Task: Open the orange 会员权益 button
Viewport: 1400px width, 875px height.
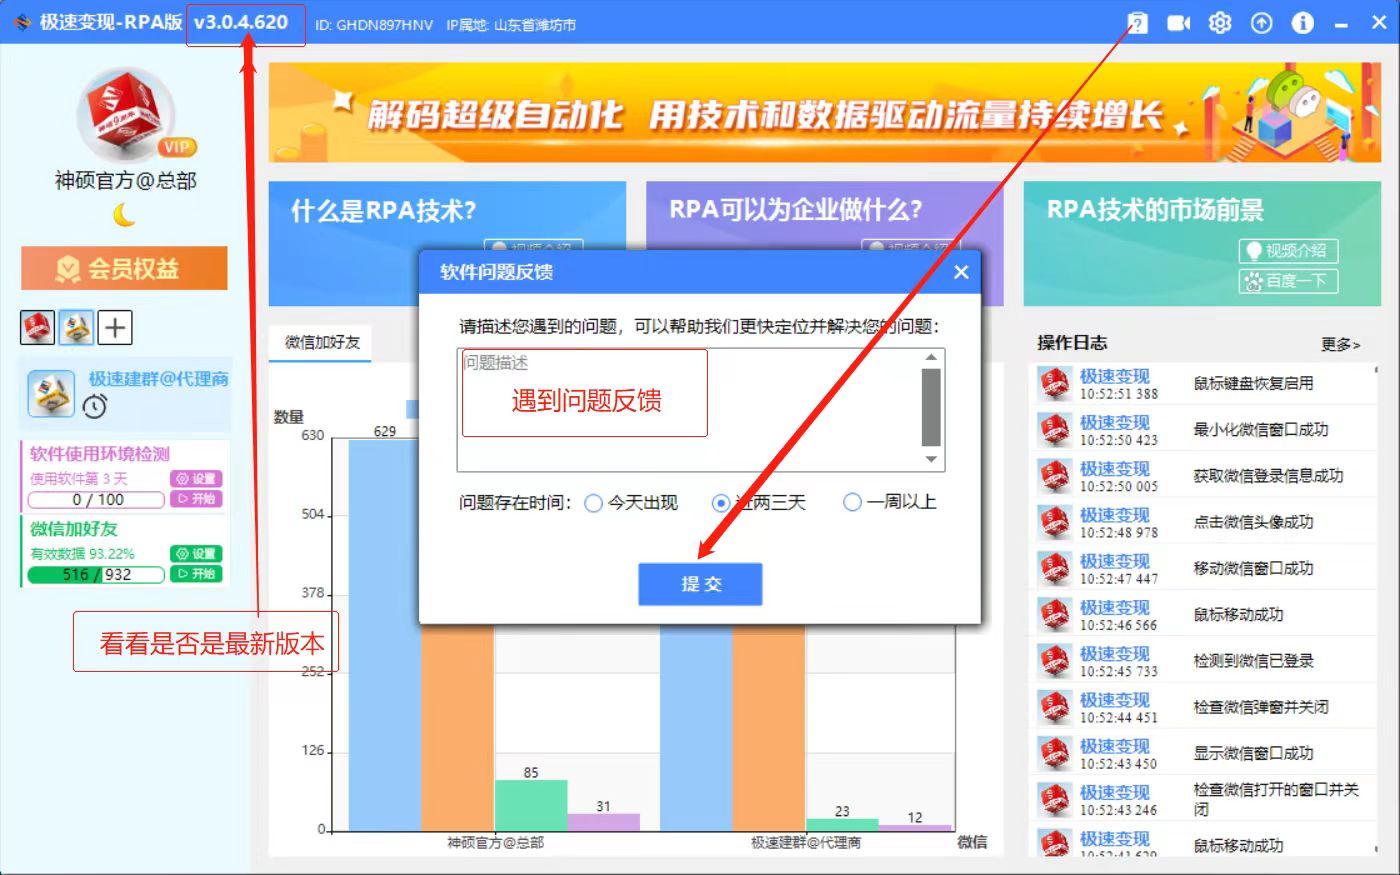Action: (x=124, y=268)
